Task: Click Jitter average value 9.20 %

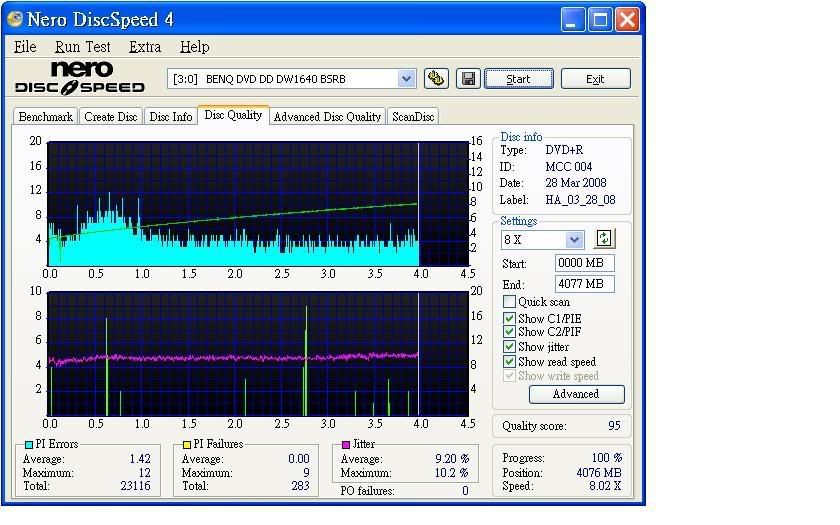Action: [452, 459]
